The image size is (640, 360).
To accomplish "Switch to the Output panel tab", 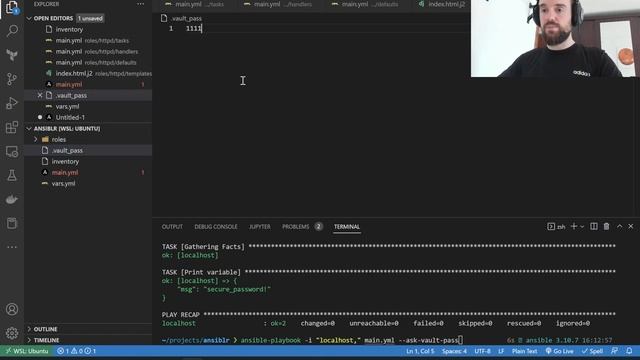I will (x=172, y=227).
